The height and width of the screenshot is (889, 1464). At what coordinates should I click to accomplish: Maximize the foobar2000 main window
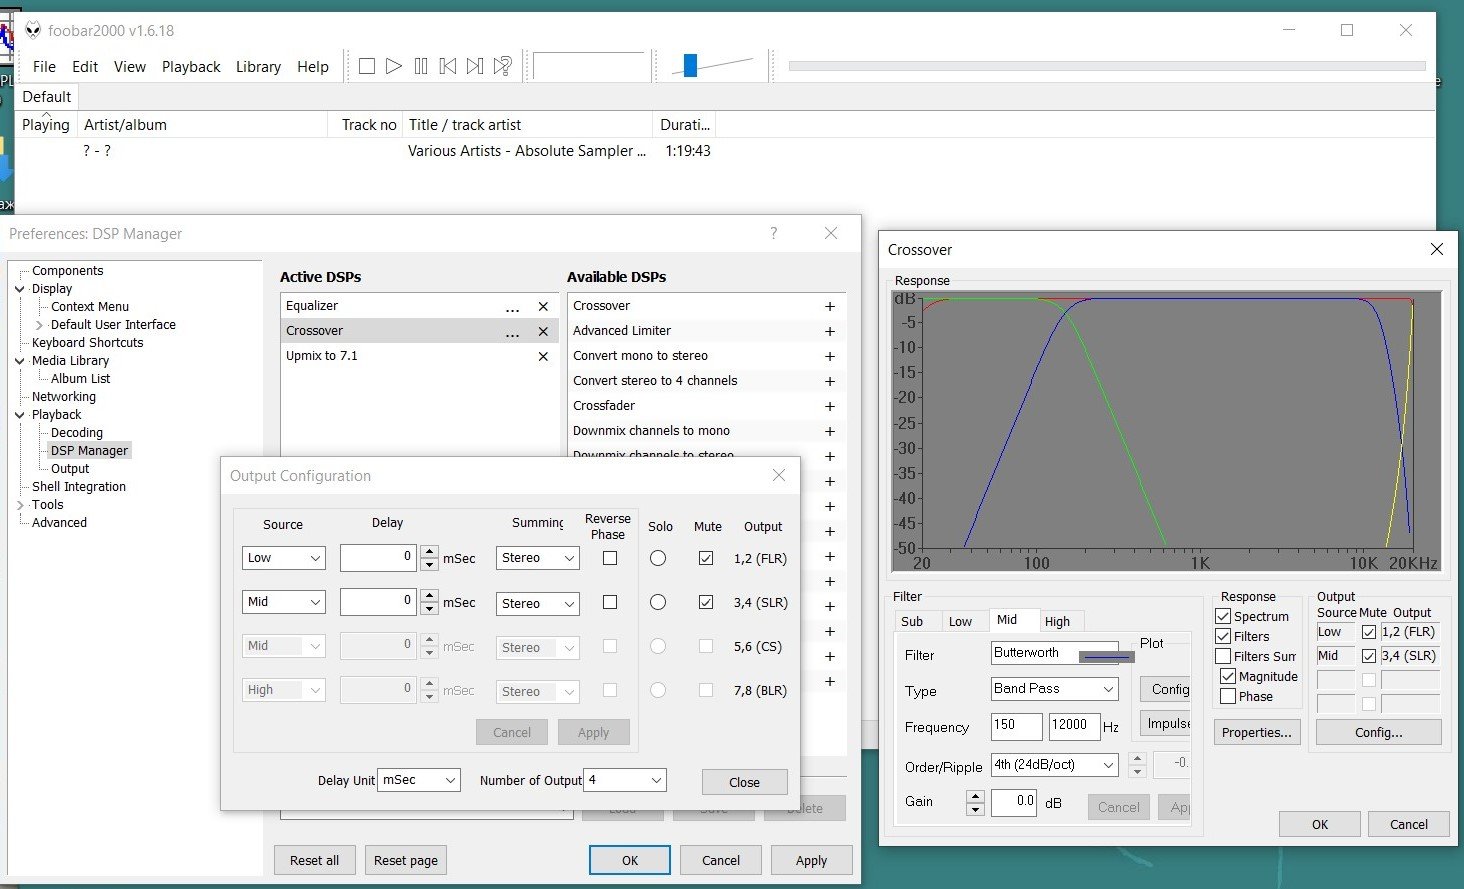[1347, 30]
